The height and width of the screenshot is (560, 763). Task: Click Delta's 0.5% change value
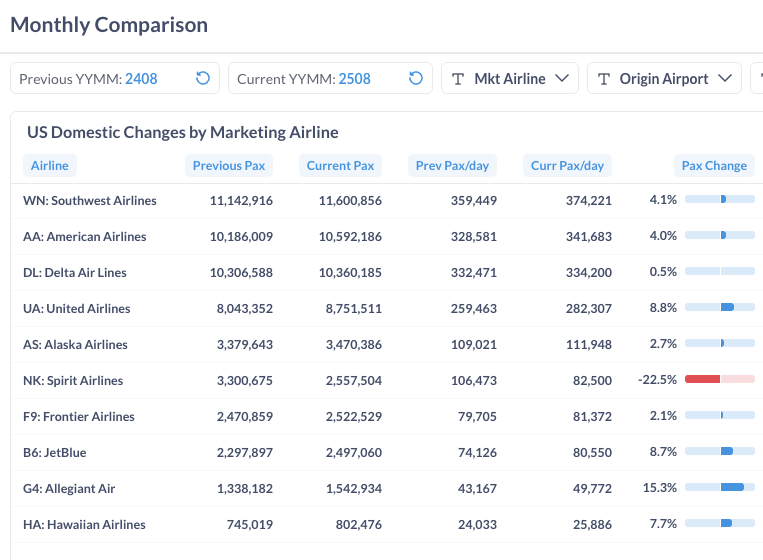coord(663,271)
